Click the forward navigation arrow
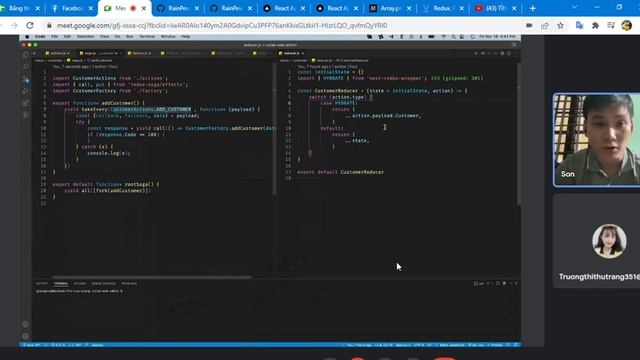 14,25
